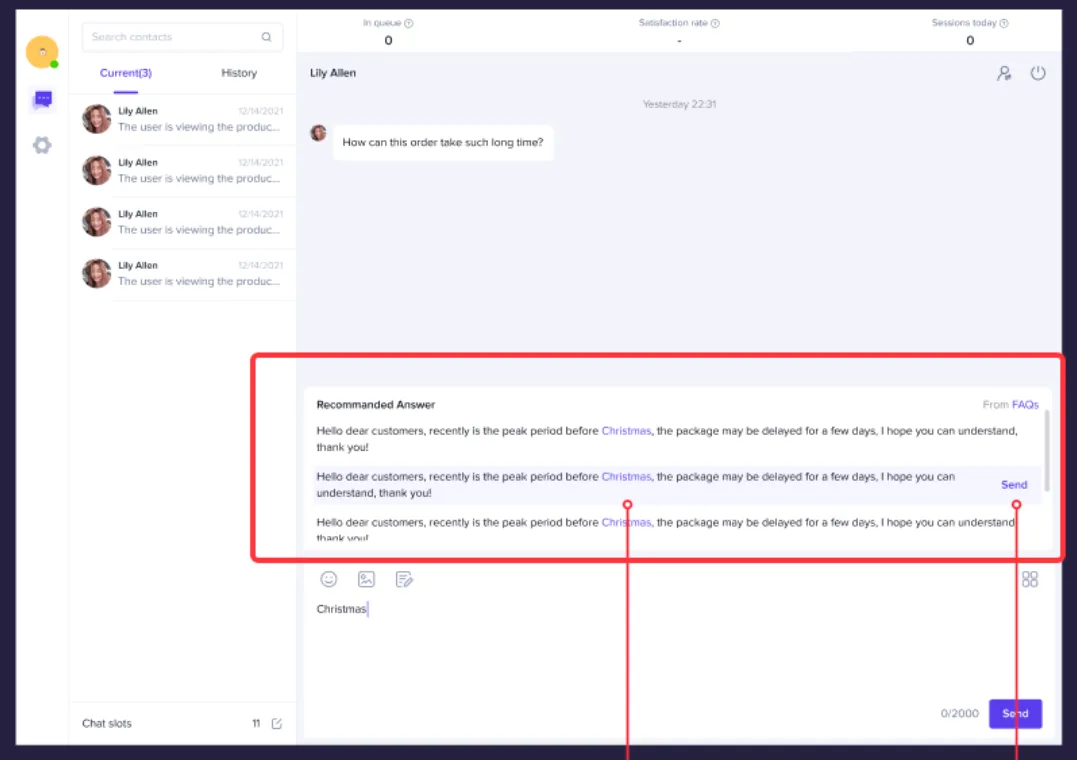Open the emoji picker

pos(329,579)
